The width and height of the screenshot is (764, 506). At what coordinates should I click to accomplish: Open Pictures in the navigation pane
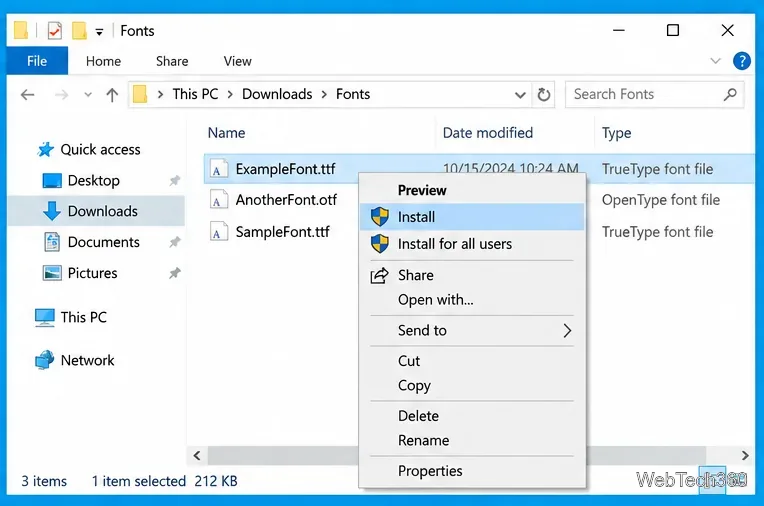tap(92, 273)
